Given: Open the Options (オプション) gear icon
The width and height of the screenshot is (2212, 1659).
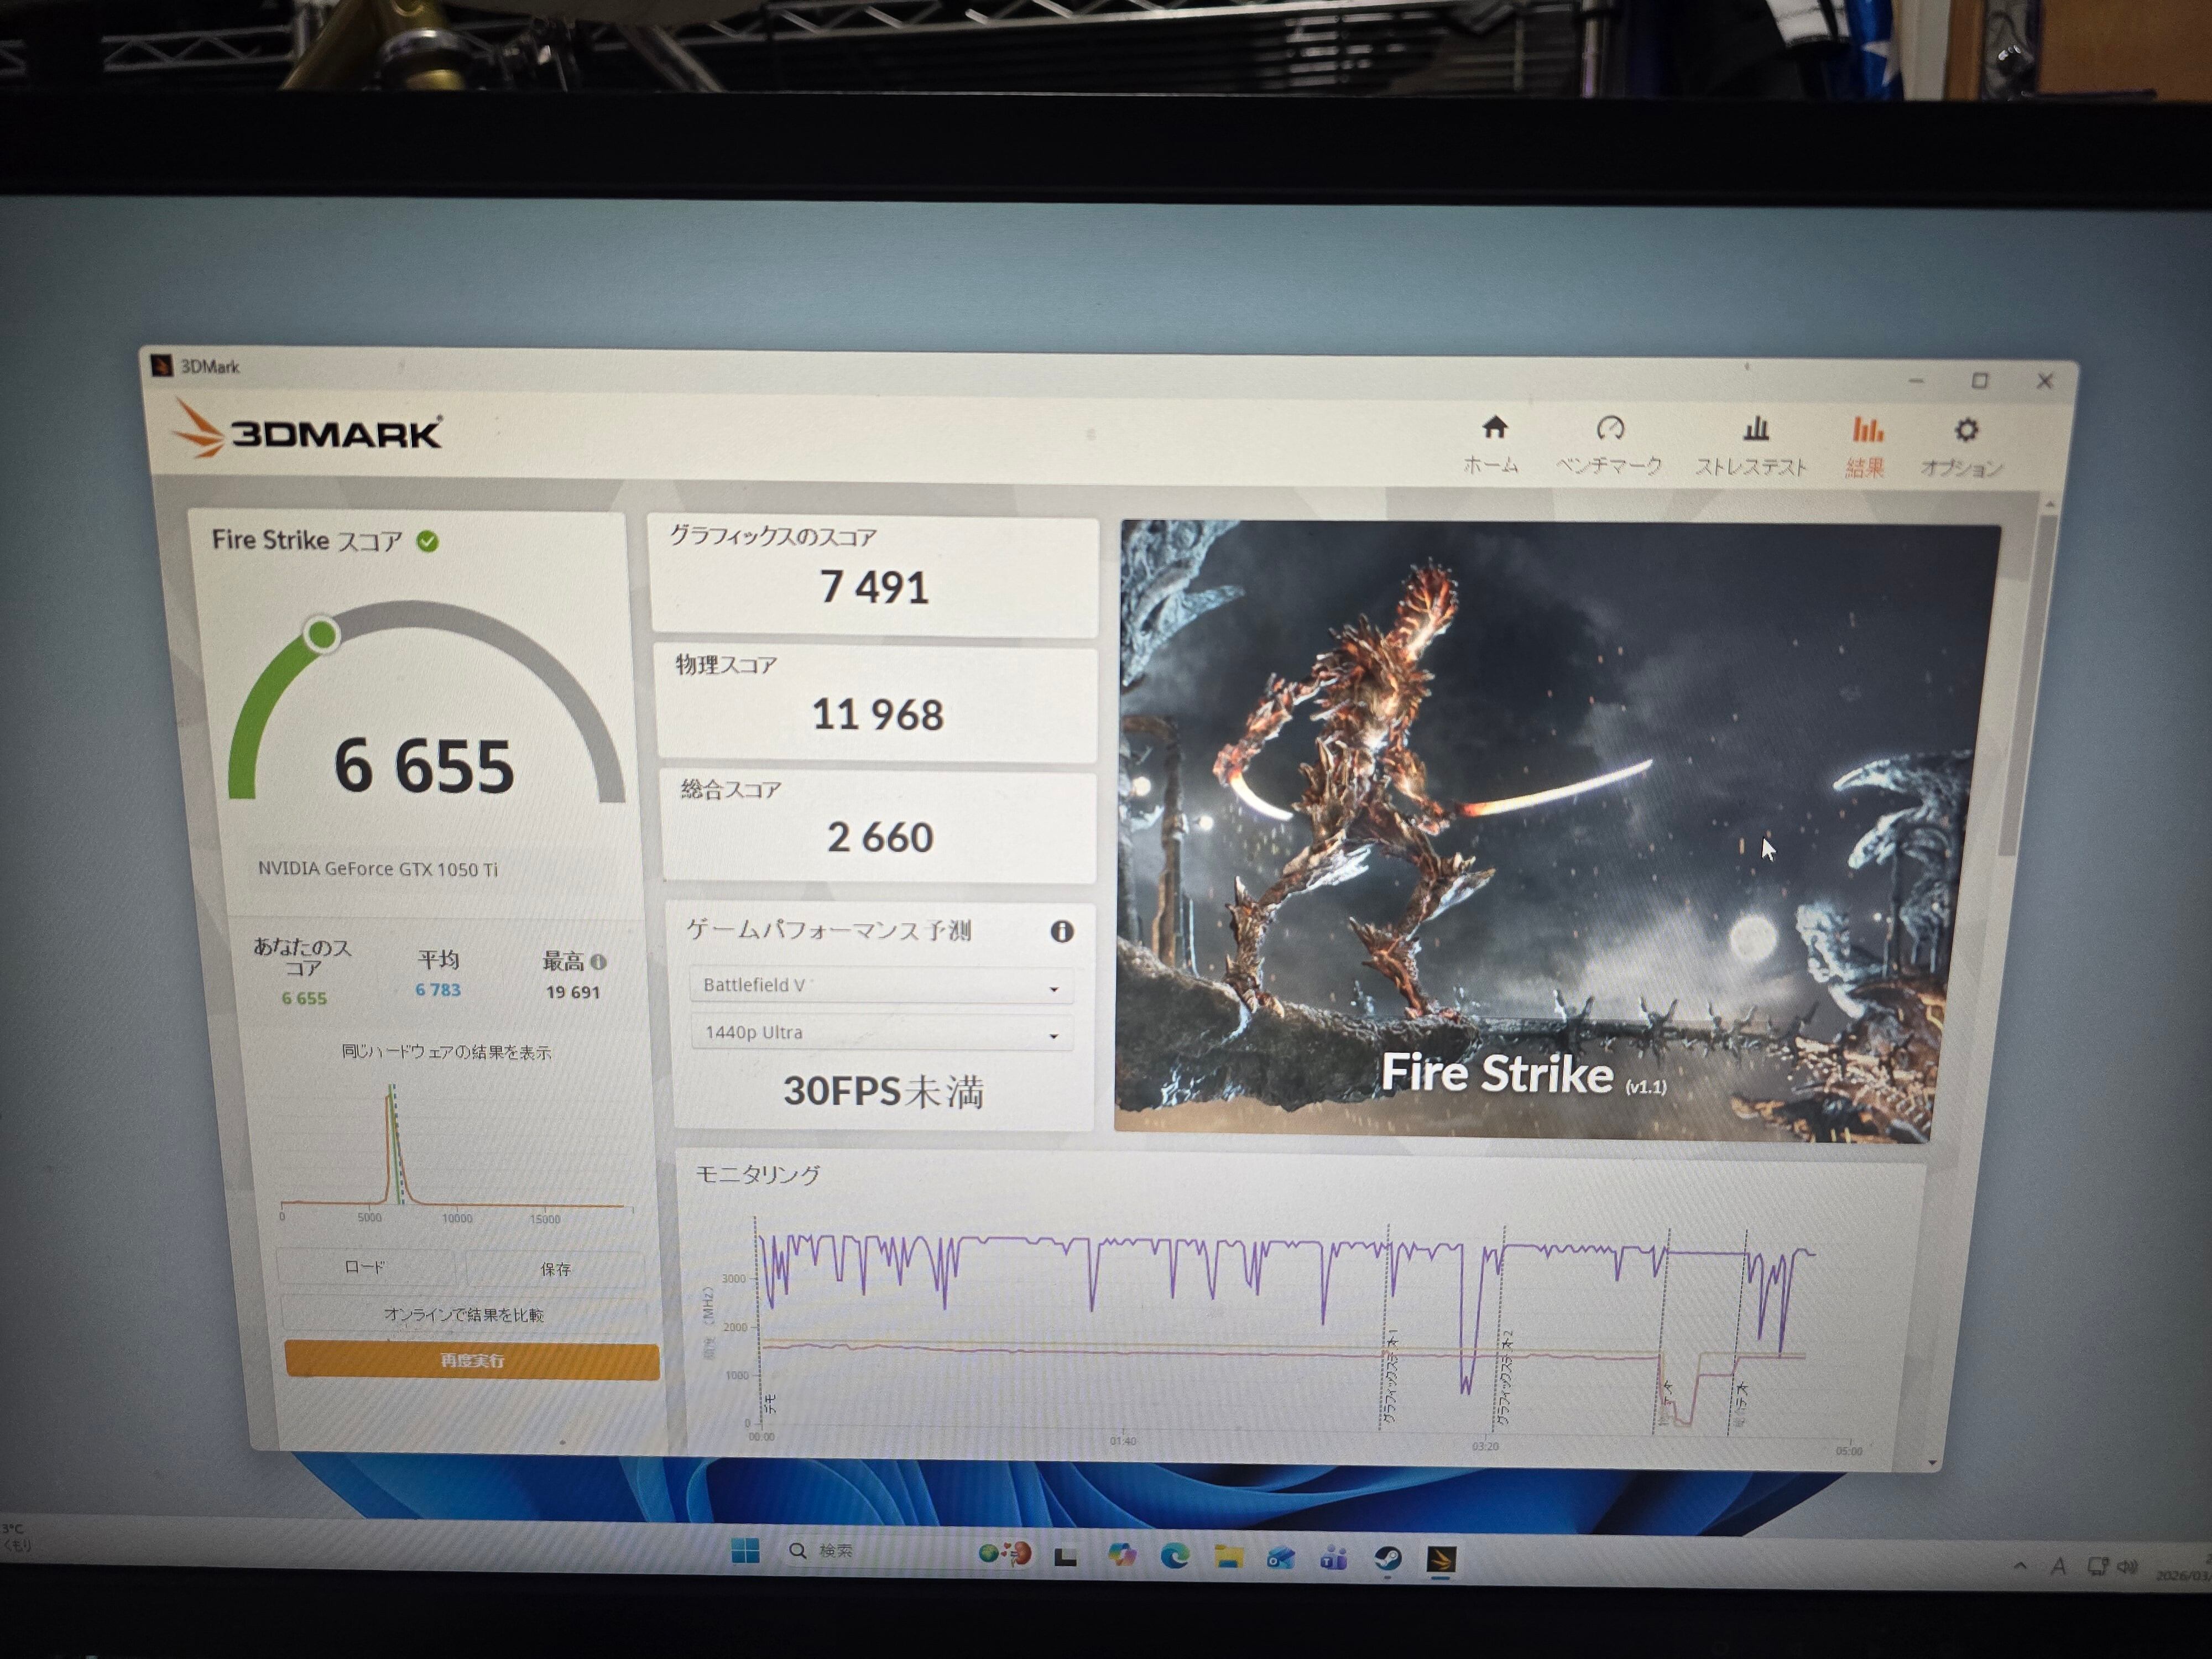Looking at the screenshot, I should (1965, 431).
